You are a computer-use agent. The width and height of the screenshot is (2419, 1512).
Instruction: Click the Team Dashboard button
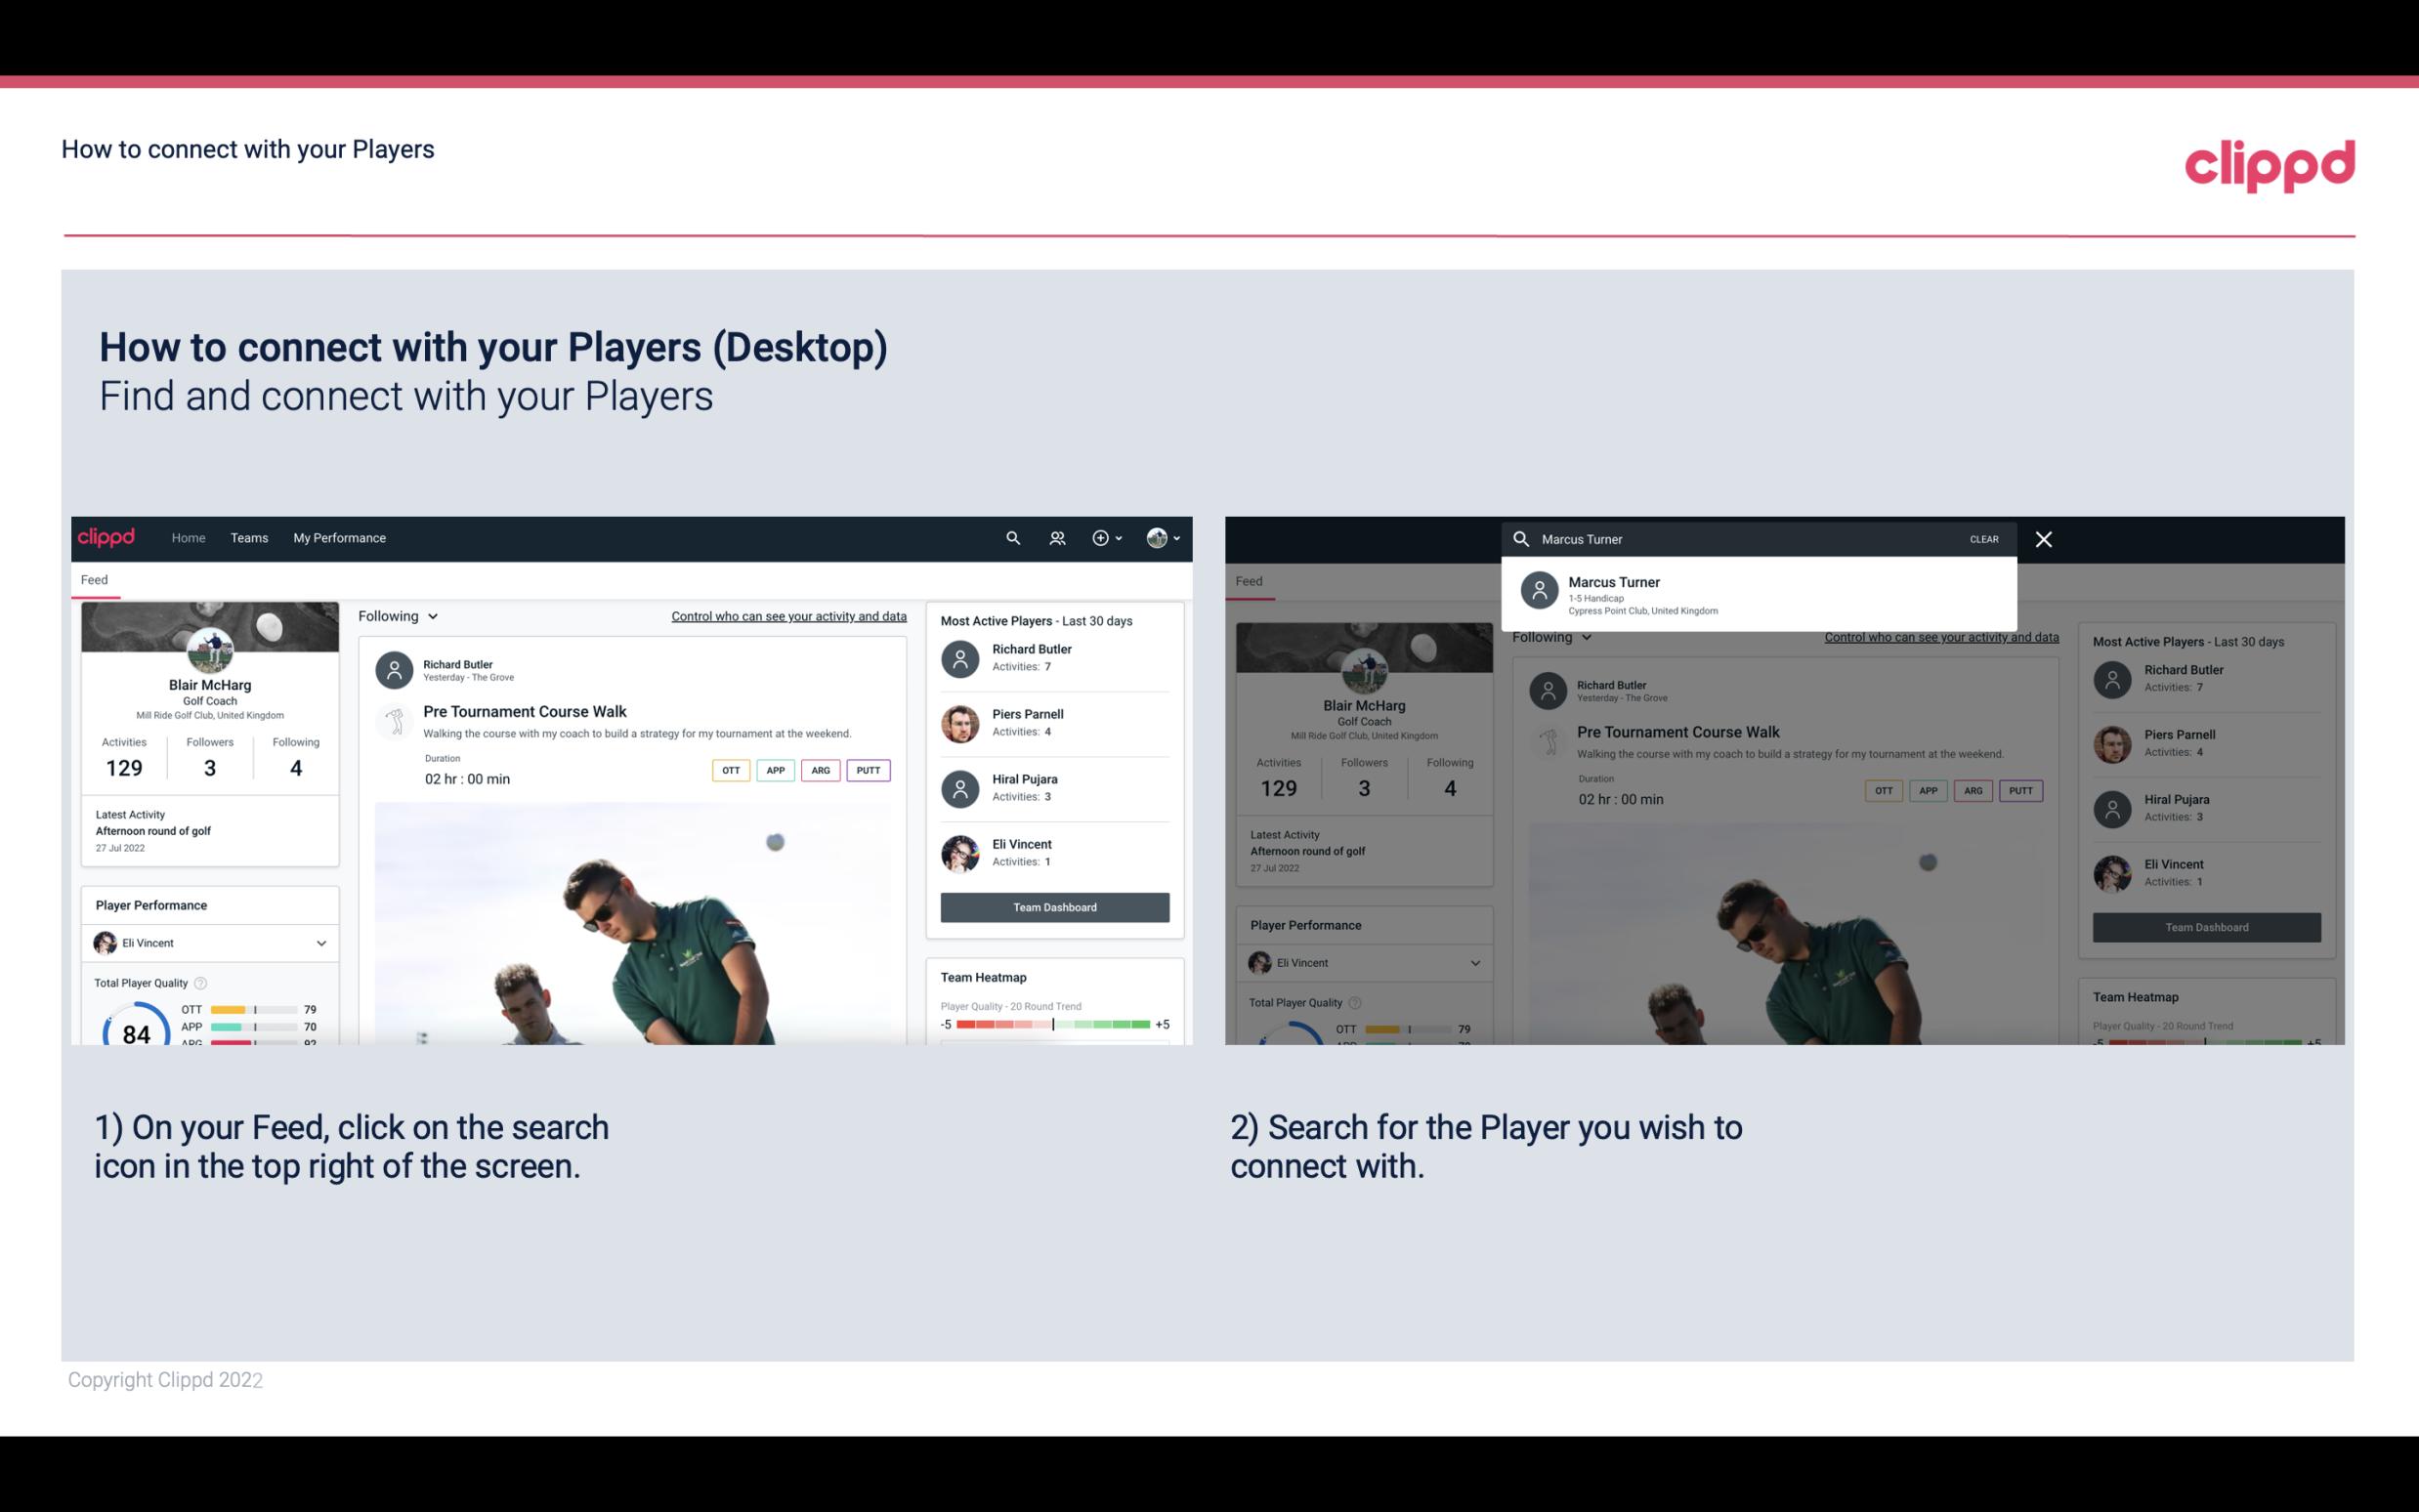pyautogui.click(x=1053, y=905)
